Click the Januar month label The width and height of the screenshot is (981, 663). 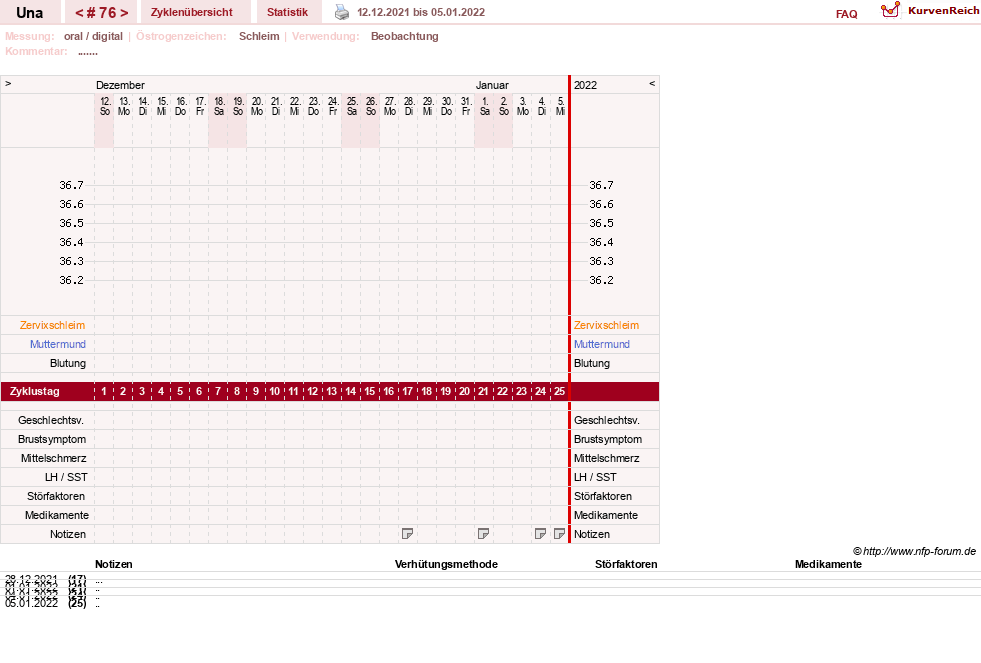click(x=492, y=85)
